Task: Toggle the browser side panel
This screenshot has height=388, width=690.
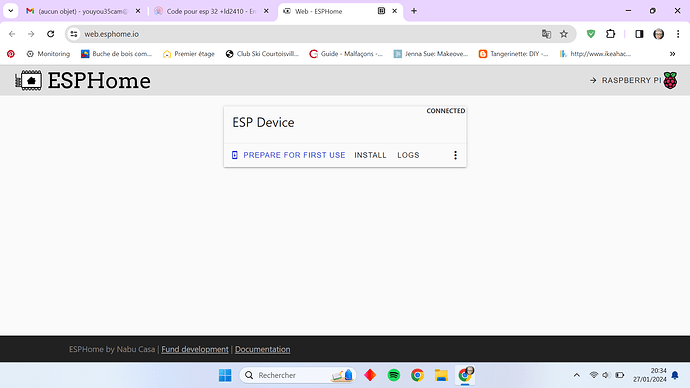Action: (639, 34)
